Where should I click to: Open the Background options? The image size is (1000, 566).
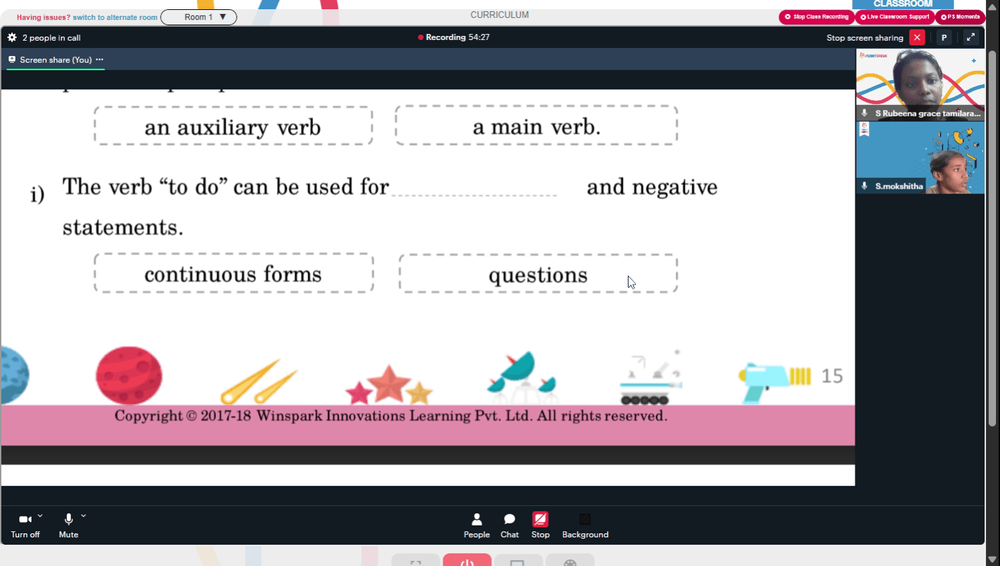tap(585, 526)
